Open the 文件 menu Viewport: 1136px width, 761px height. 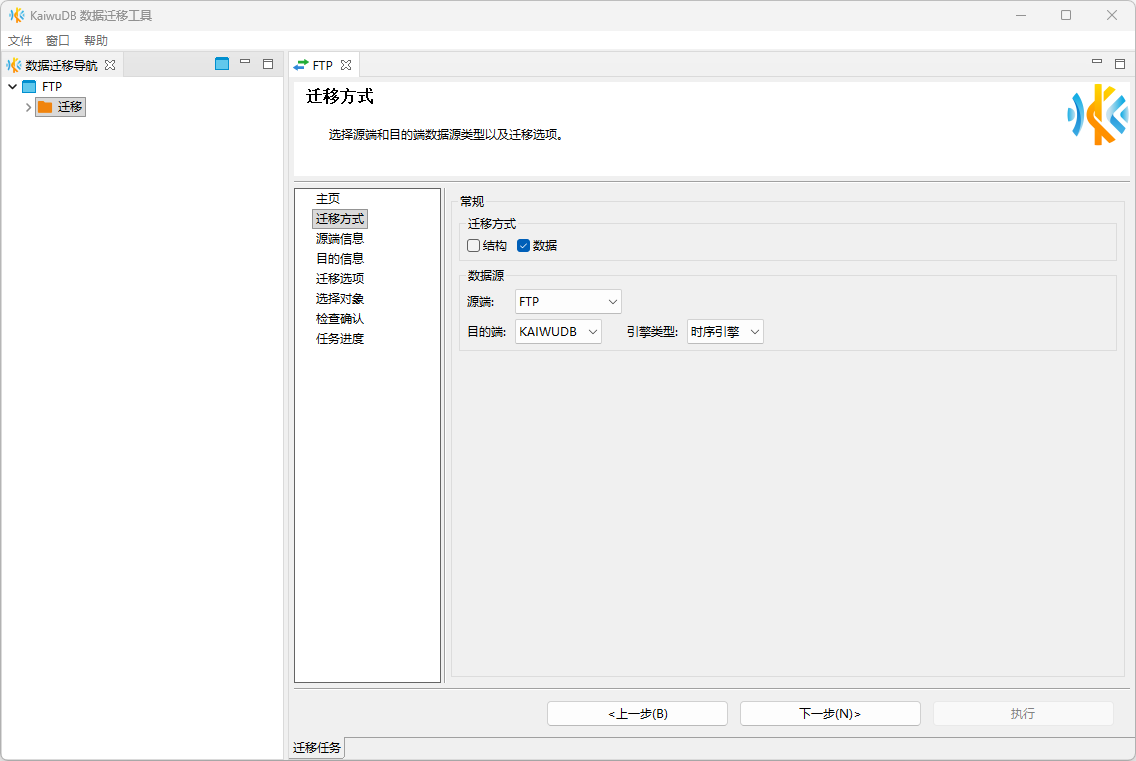click(x=20, y=41)
